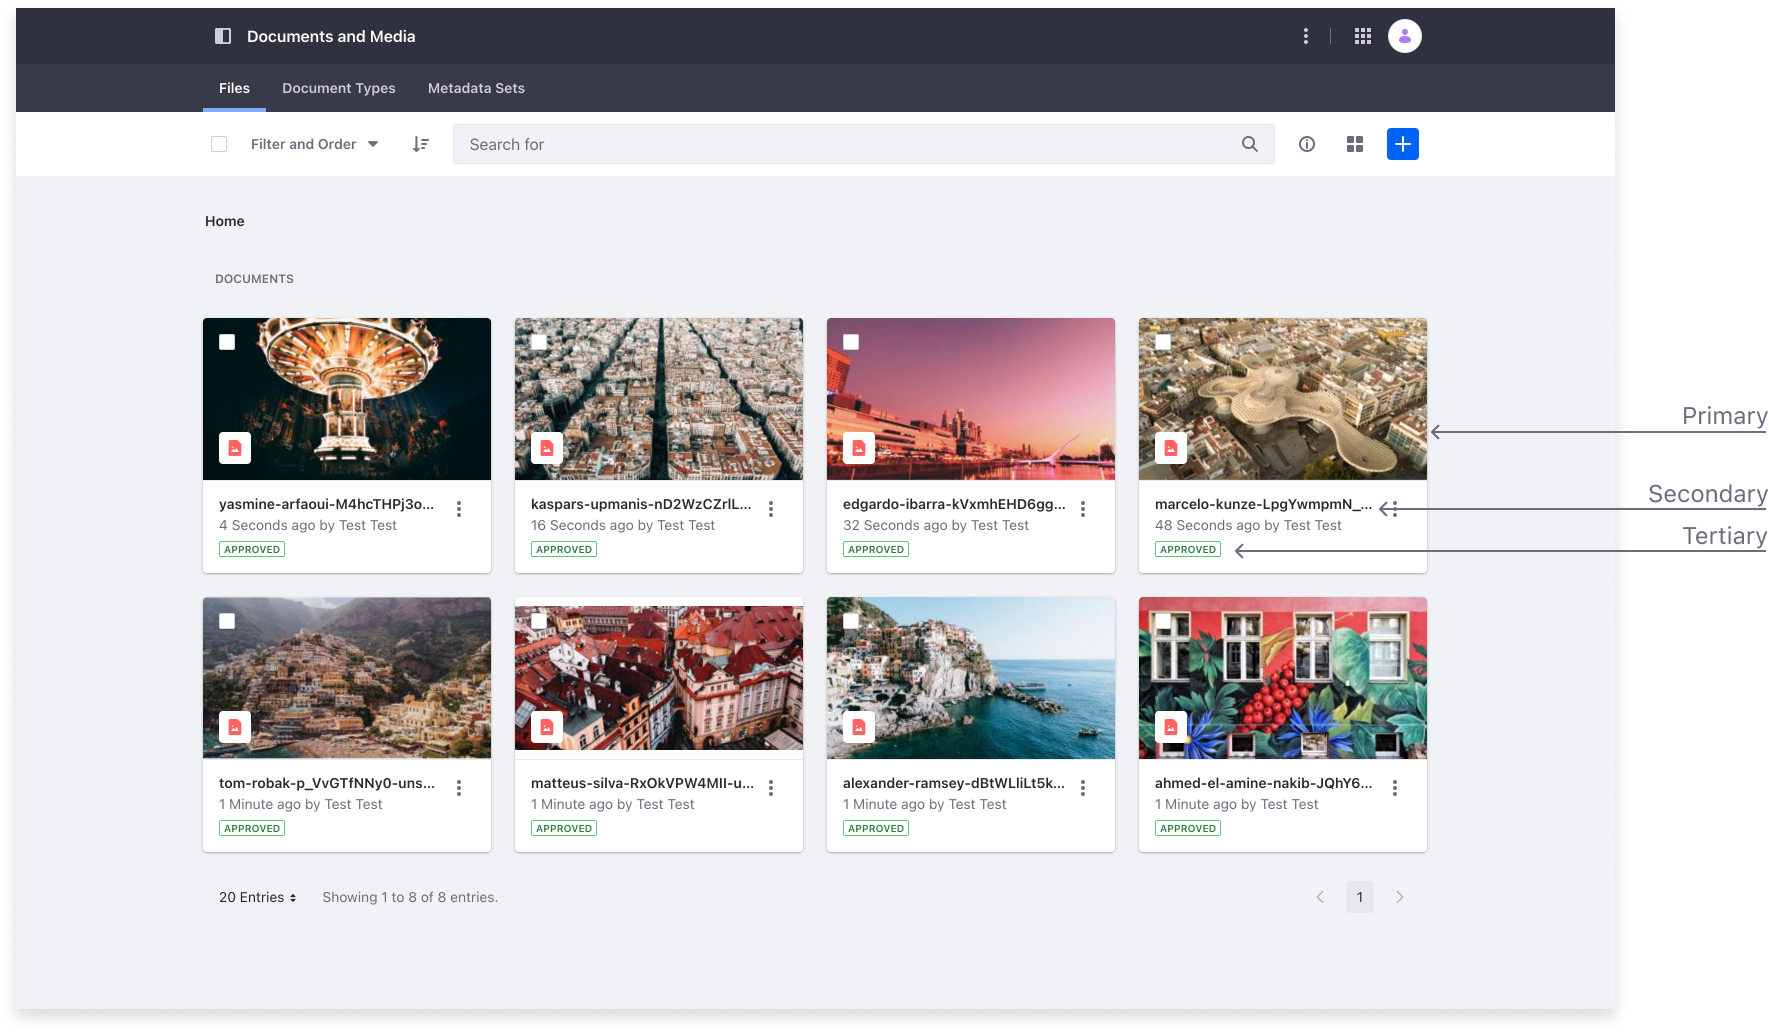
Task: Switch display style with the cards view icon
Action: (1354, 144)
